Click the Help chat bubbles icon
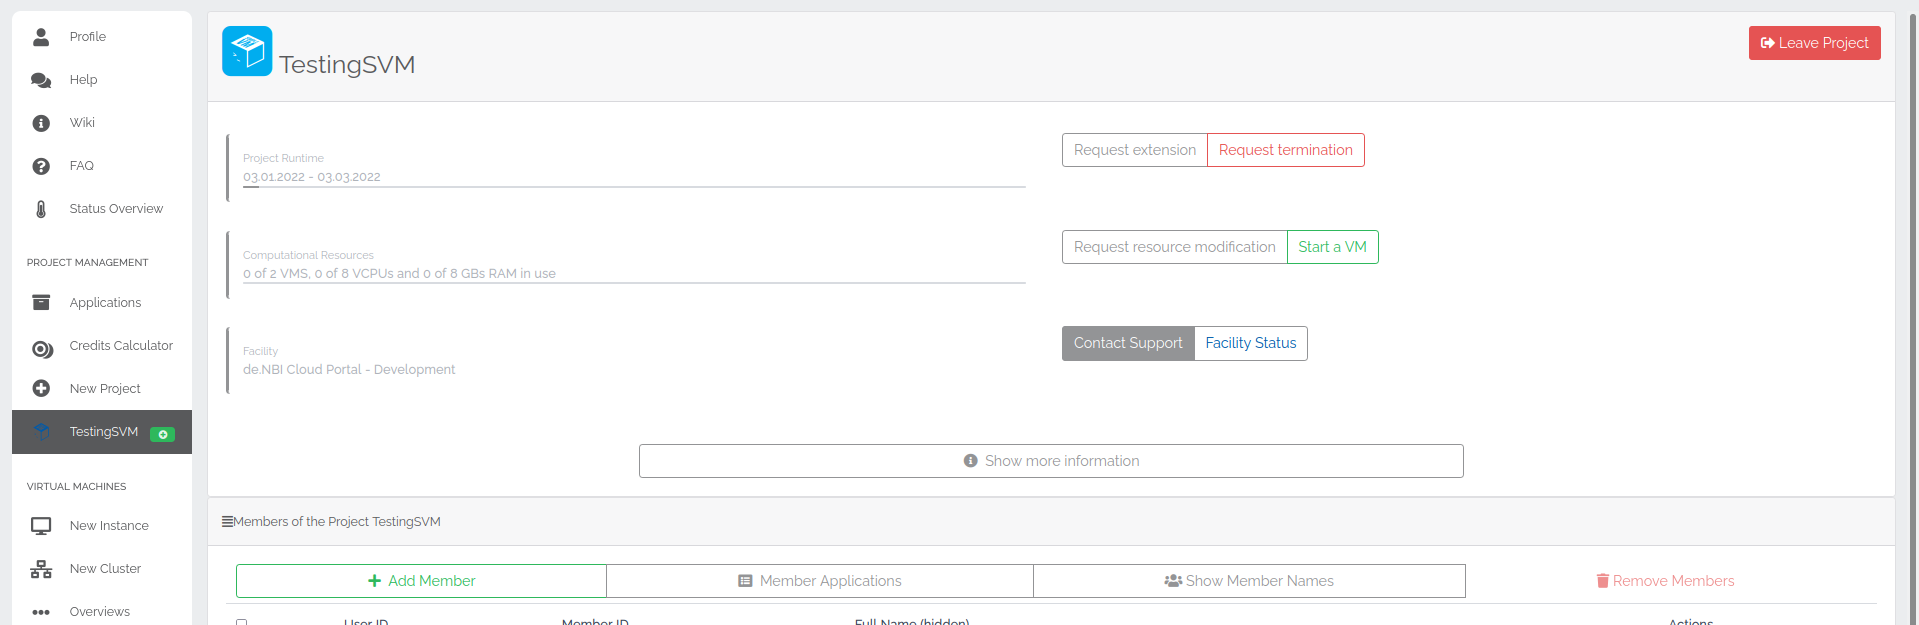 tap(41, 80)
